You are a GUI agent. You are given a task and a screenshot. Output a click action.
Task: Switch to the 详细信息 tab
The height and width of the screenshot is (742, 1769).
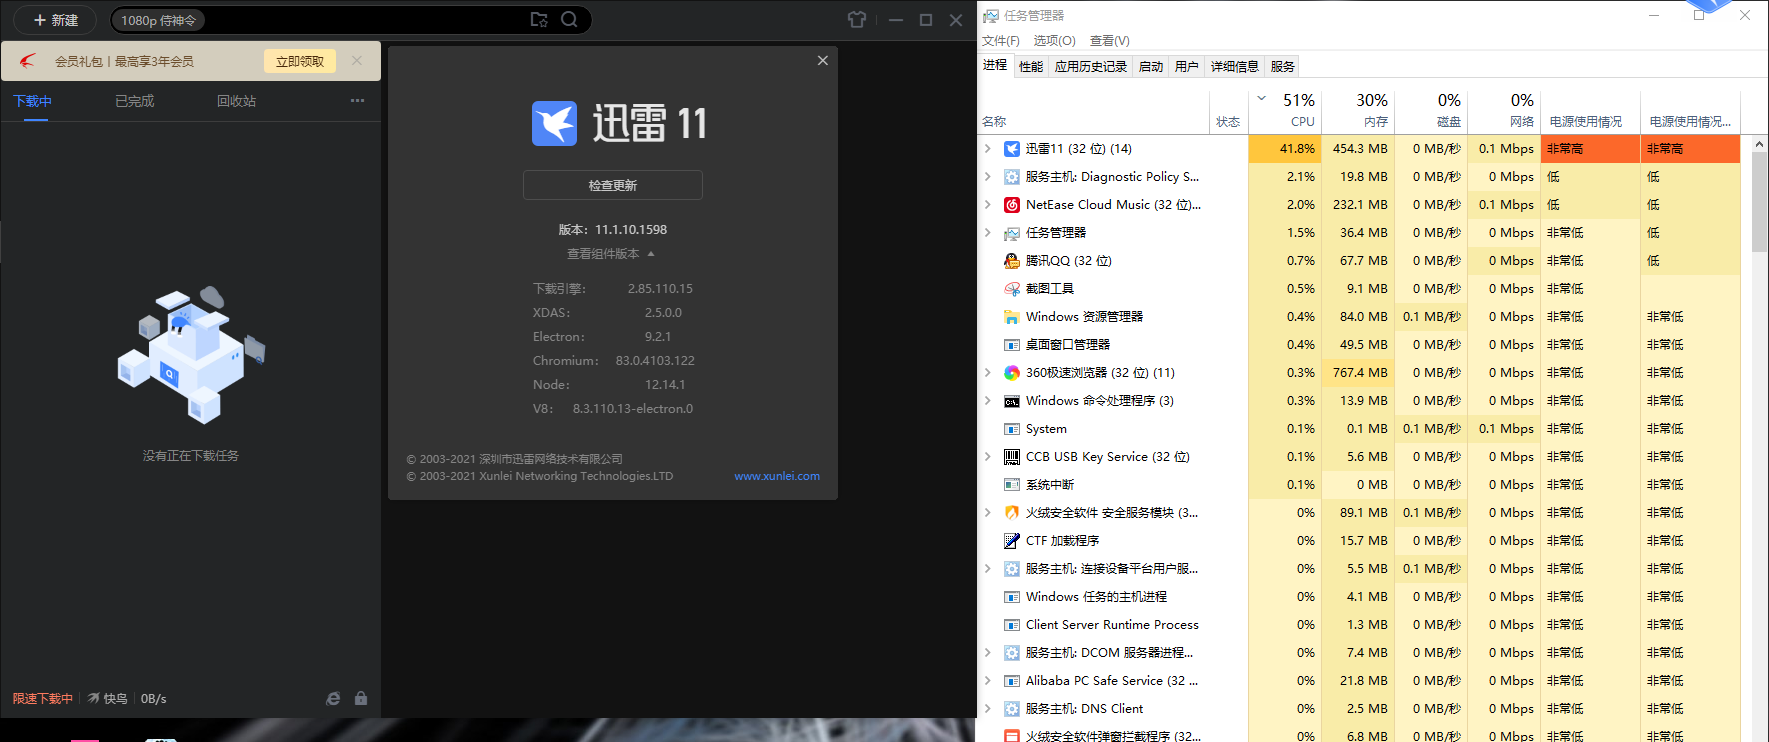pos(1234,67)
